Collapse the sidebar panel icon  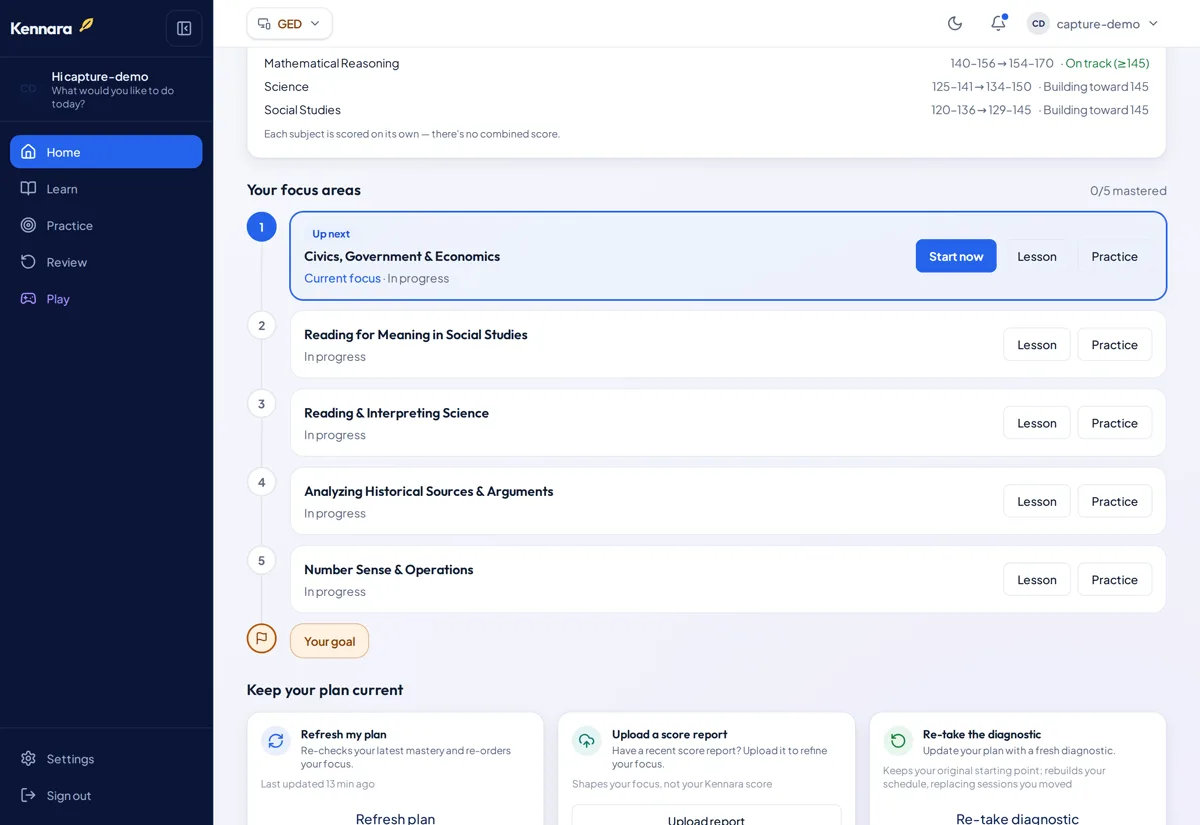coord(184,28)
